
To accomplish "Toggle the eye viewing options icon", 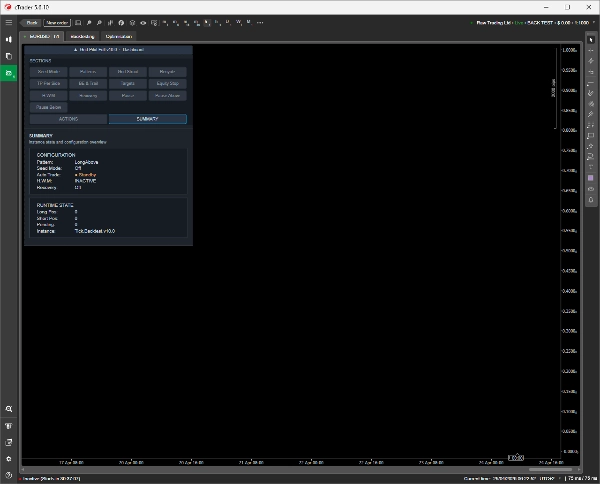I will coord(143,23).
